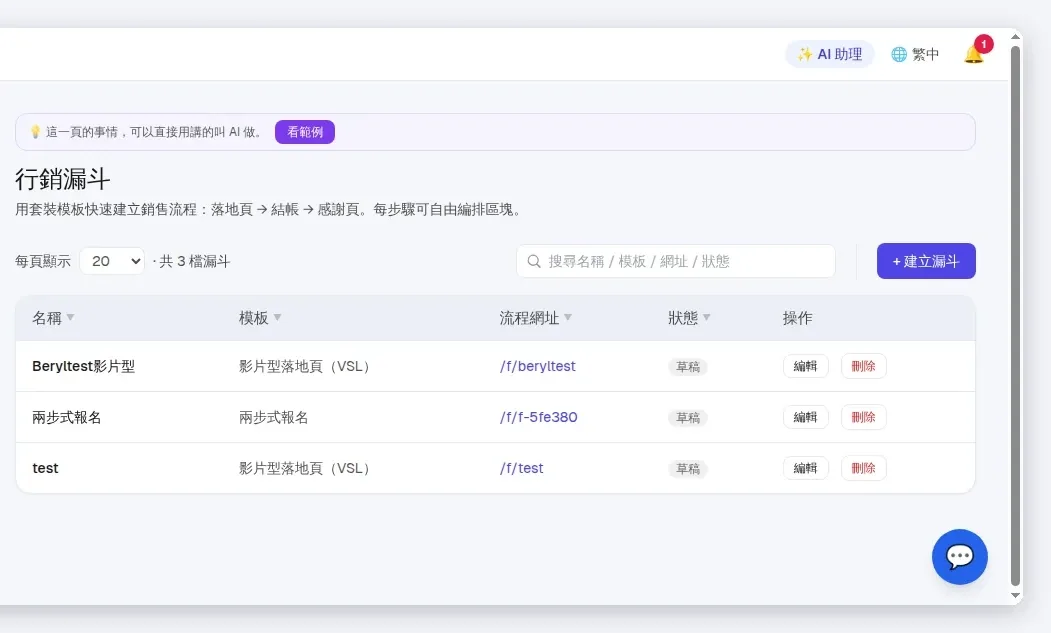Open the chat bubble widget
This screenshot has width=1051, height=633.
(960, 557)
